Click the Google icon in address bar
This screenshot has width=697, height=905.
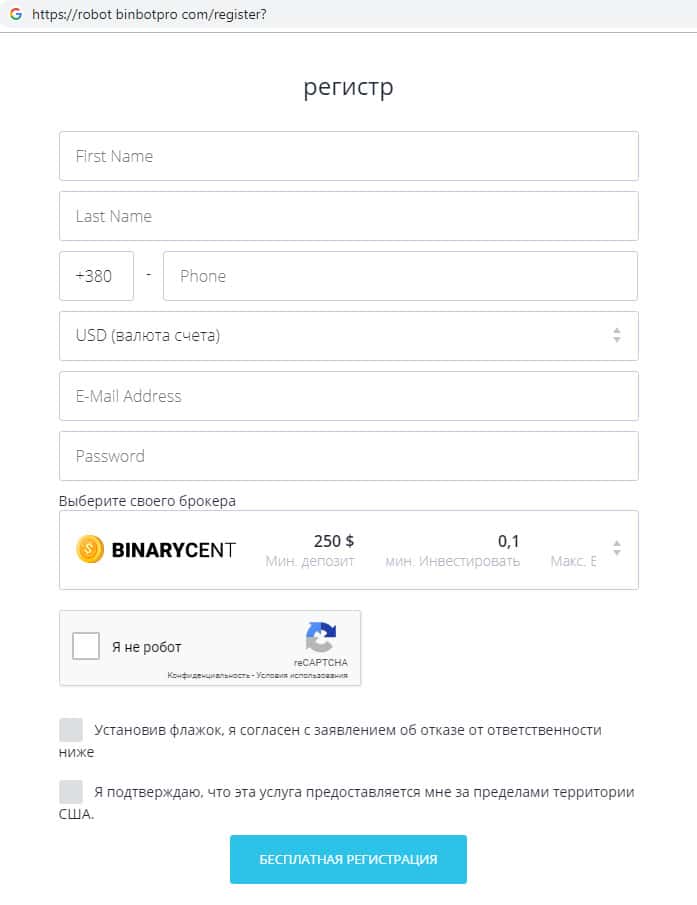pyautogui.click(x=15, y=15)
